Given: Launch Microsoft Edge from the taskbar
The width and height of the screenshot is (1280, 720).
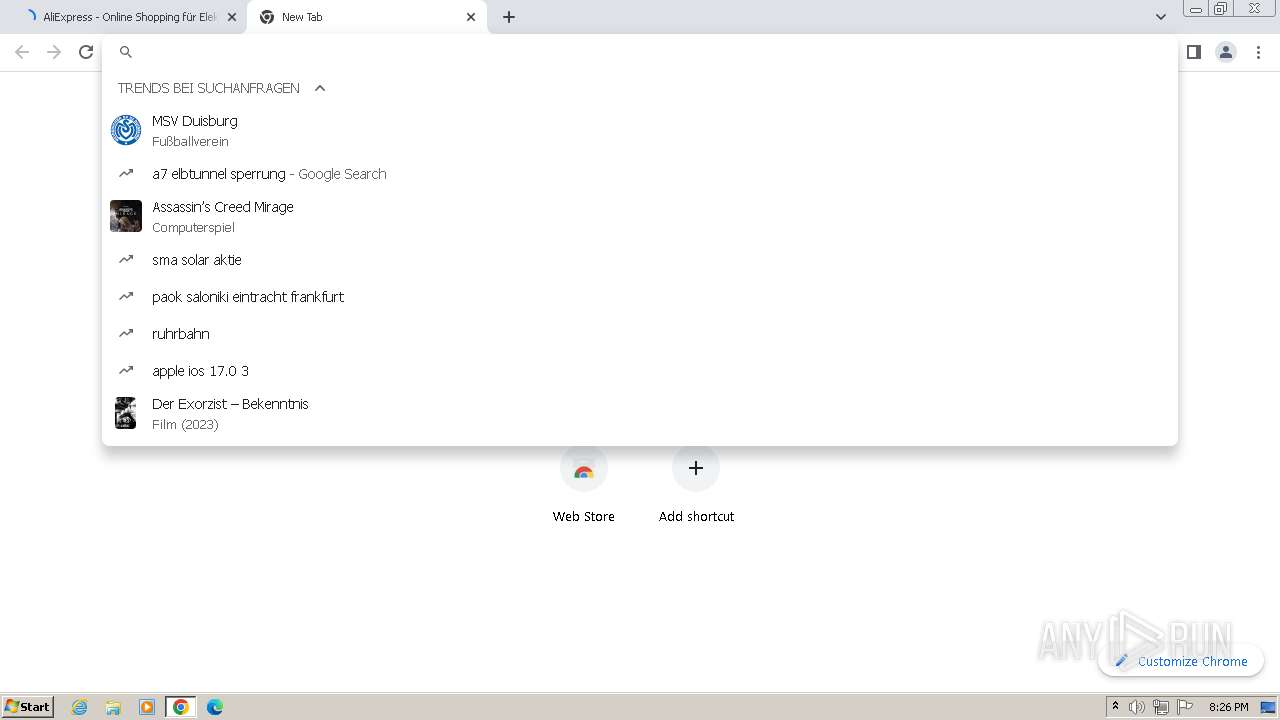Looking at the screenshot, I should (x=215, y=707).
